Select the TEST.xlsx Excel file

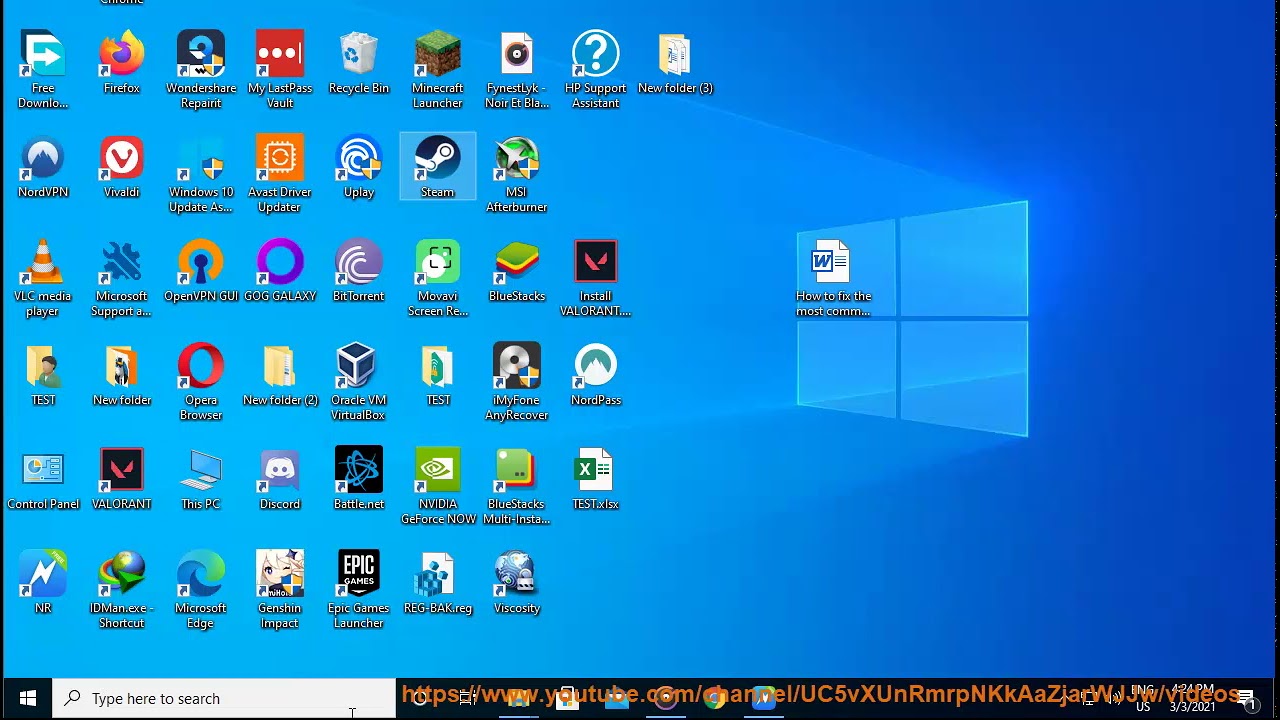click(596, 470)
